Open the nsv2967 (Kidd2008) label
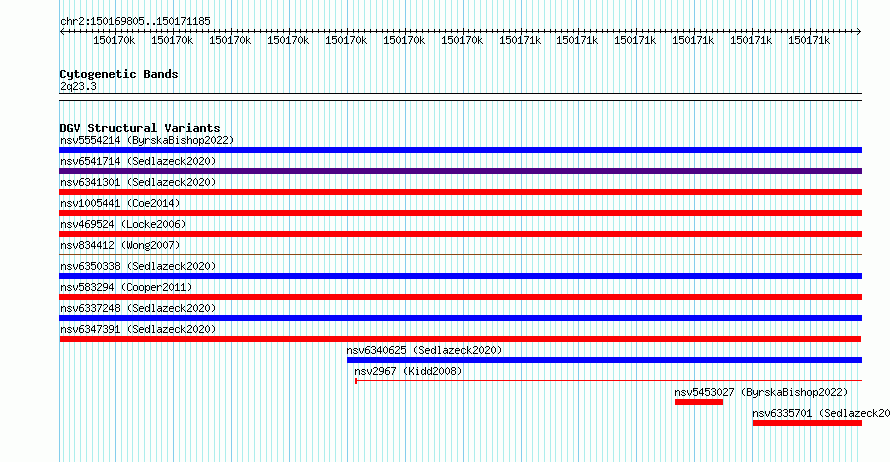 408,371
